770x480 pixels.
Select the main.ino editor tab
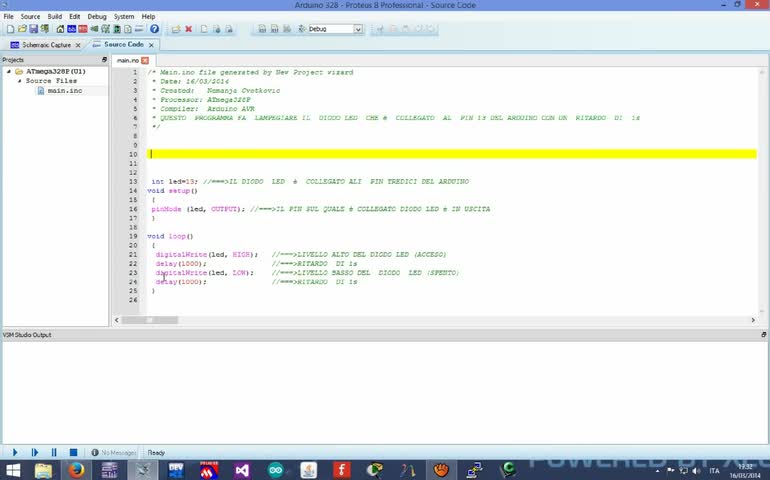128,60
